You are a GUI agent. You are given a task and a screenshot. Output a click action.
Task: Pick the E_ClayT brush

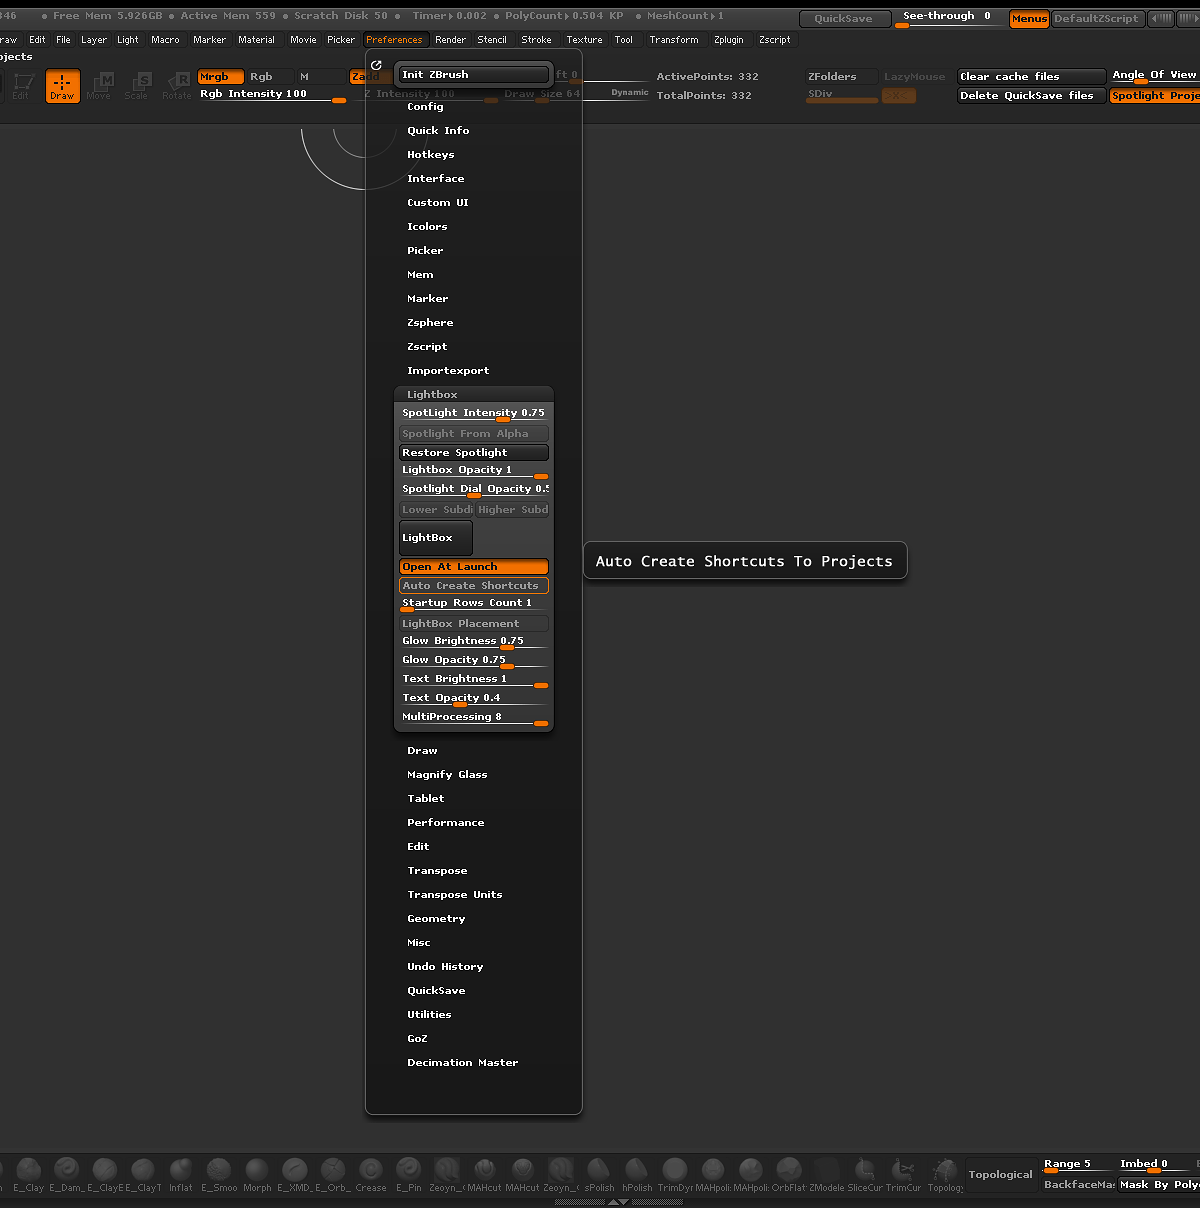[143, 1174]
